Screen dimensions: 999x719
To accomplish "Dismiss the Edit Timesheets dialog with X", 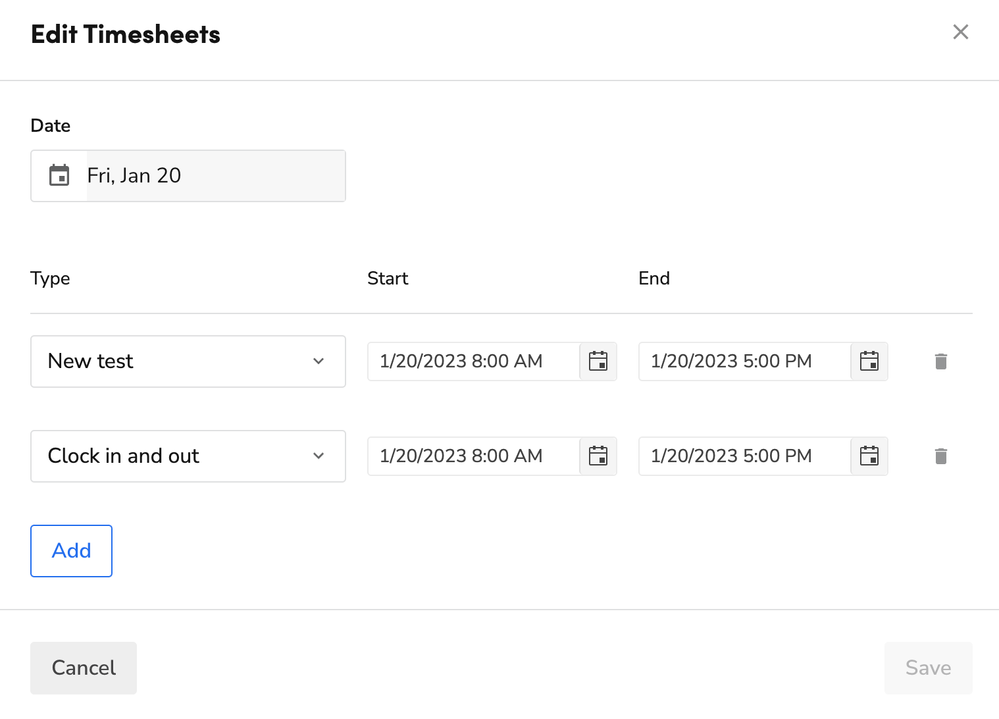I will (x=960, y=31).
